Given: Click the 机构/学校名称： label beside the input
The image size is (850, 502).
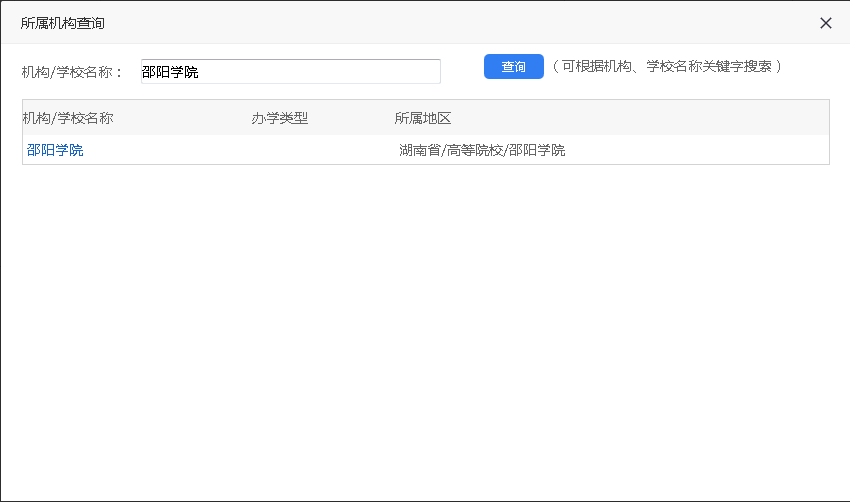Looking at the screenshot, I should [x=72, y=72].
